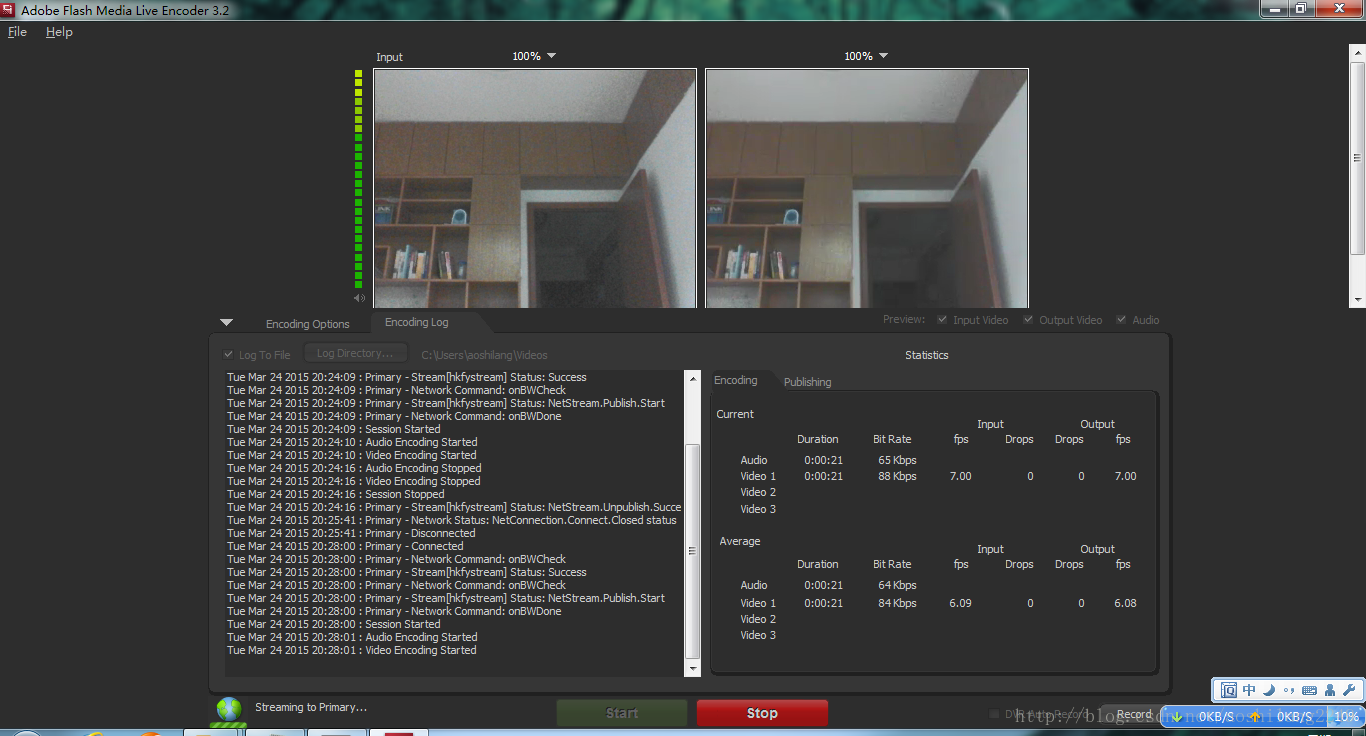Click the main window scroll down arrow
The height and width of the screenshot is (736, 1366).
point(1358,299)
